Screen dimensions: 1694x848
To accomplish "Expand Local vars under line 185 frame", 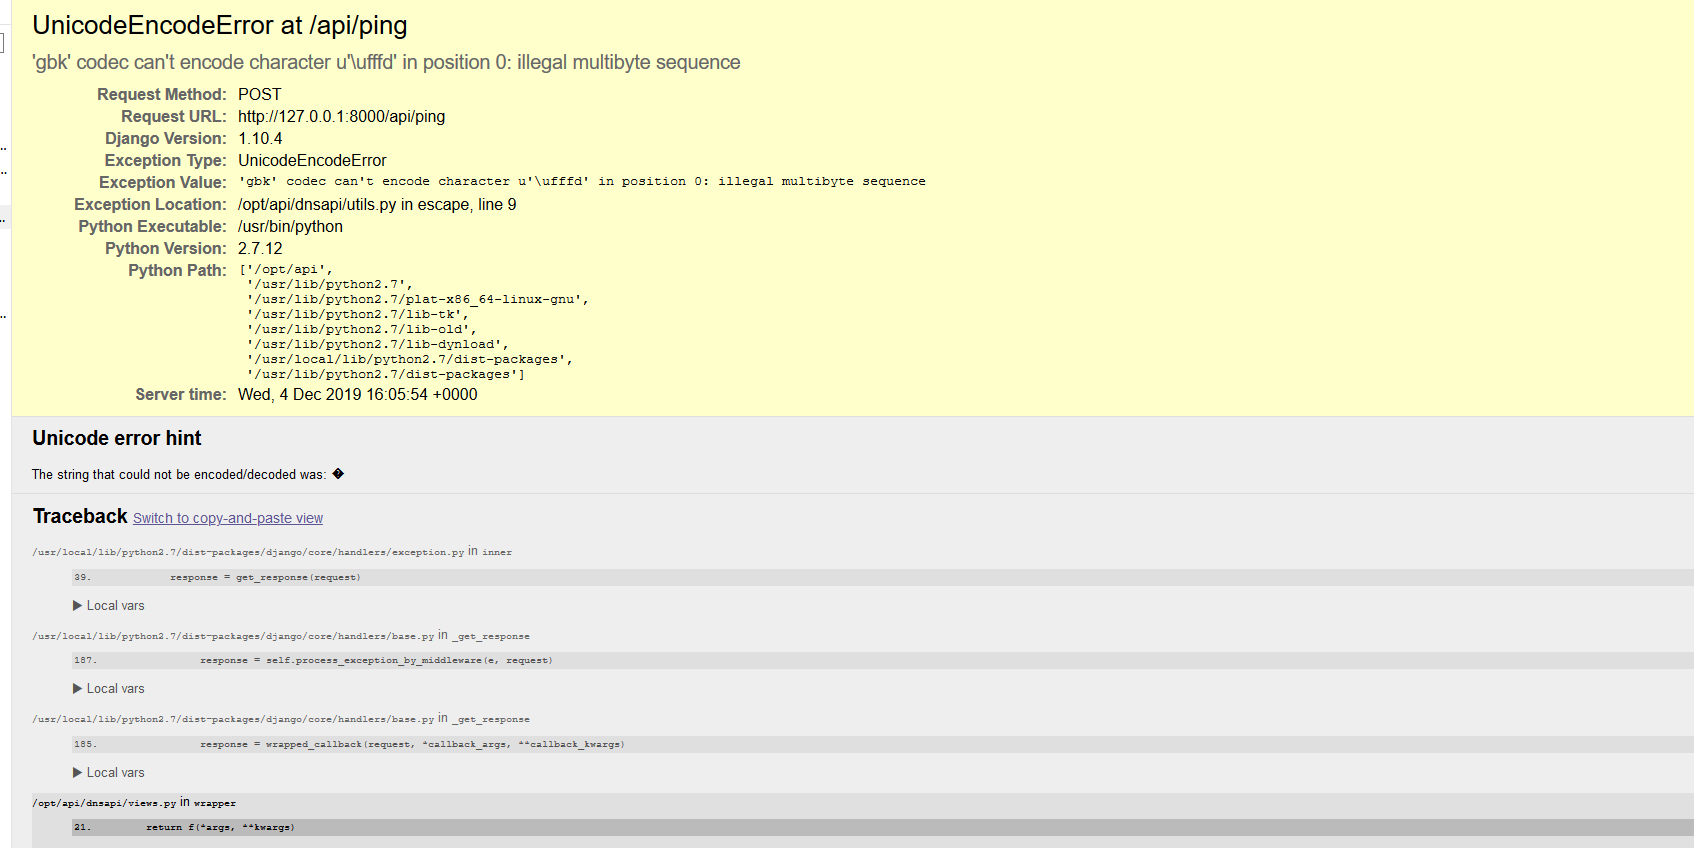I will coord(109,773).
